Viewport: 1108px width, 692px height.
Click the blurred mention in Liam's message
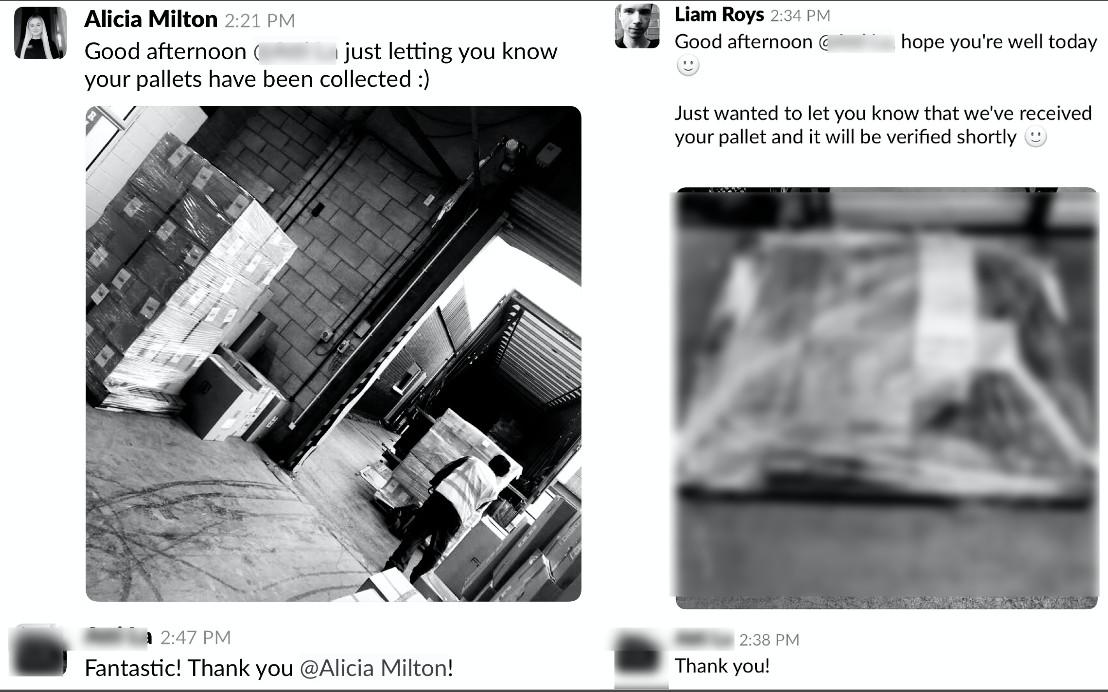point(857,42)
